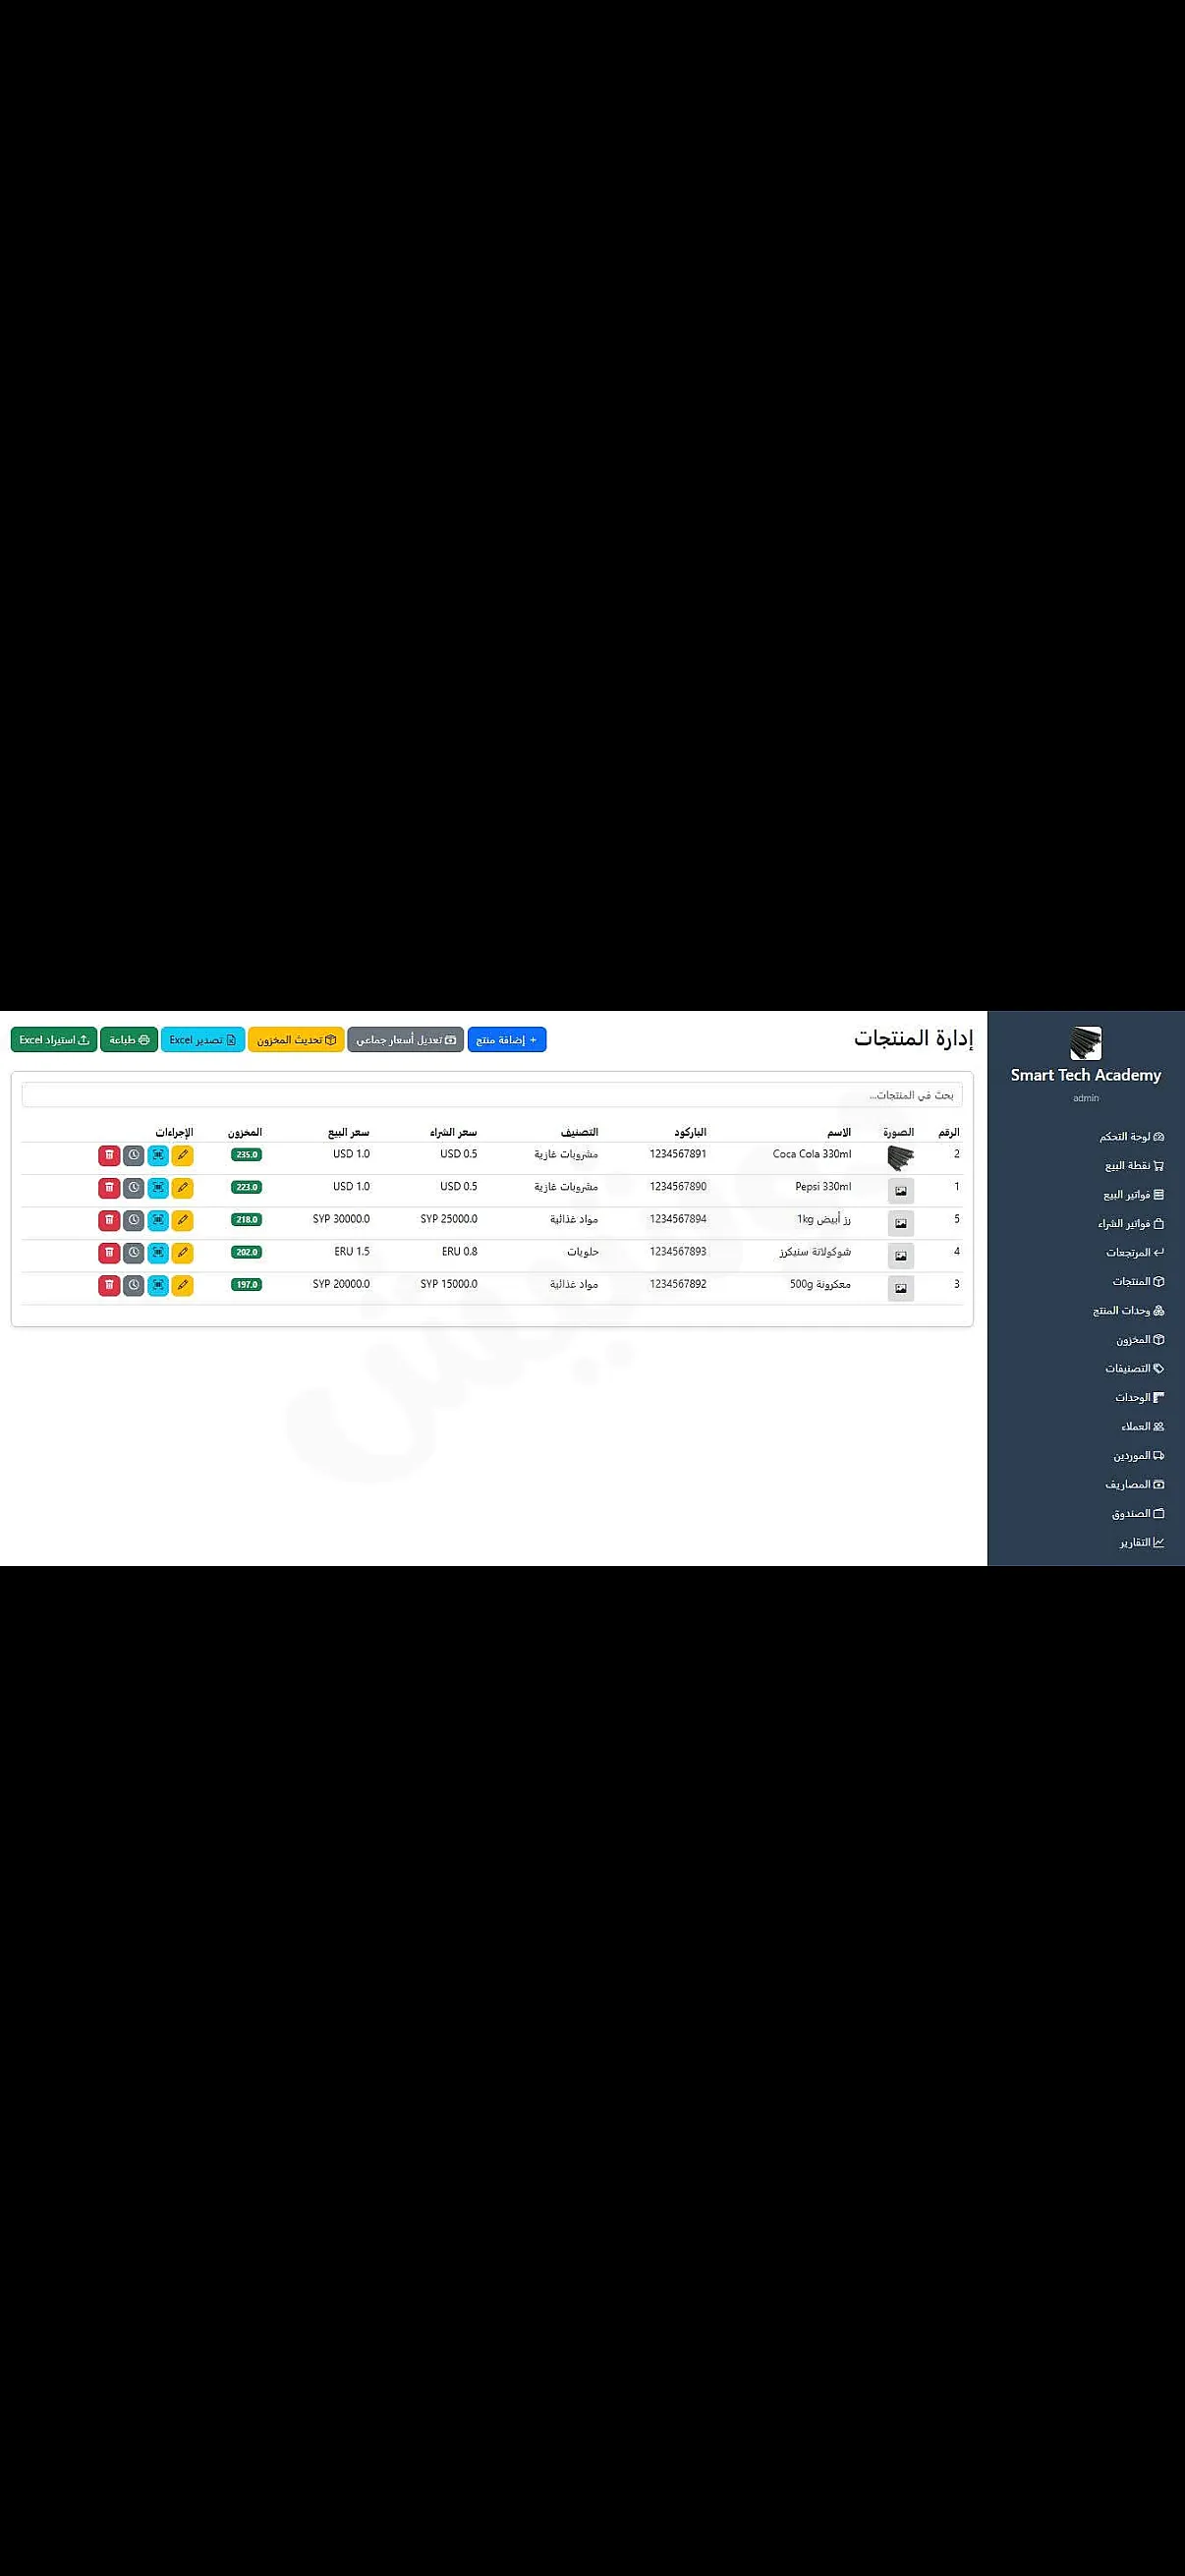Click the 218.0 stock badge
Viewport: 1185px width, 2576px height.
[246, 1220]
